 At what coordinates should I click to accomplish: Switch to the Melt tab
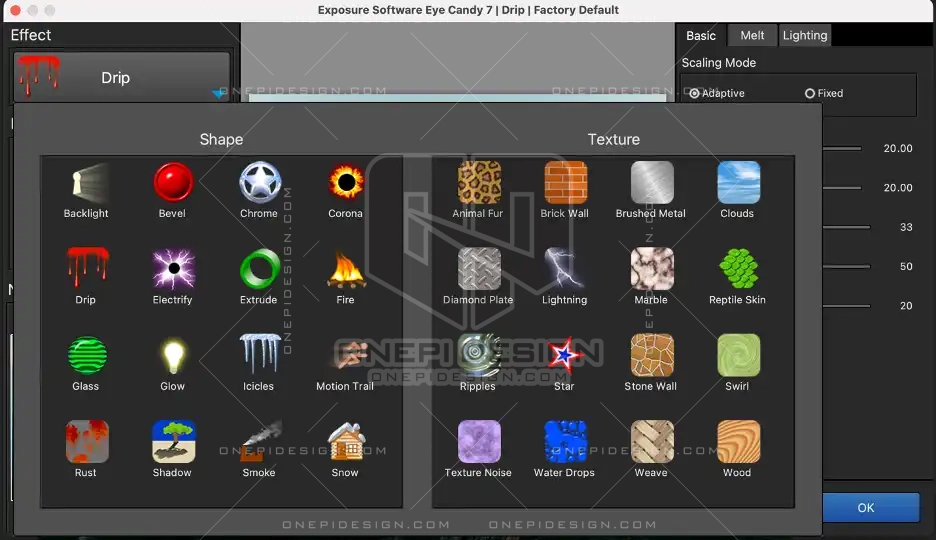pyautogui.click(x=752, y=35)
